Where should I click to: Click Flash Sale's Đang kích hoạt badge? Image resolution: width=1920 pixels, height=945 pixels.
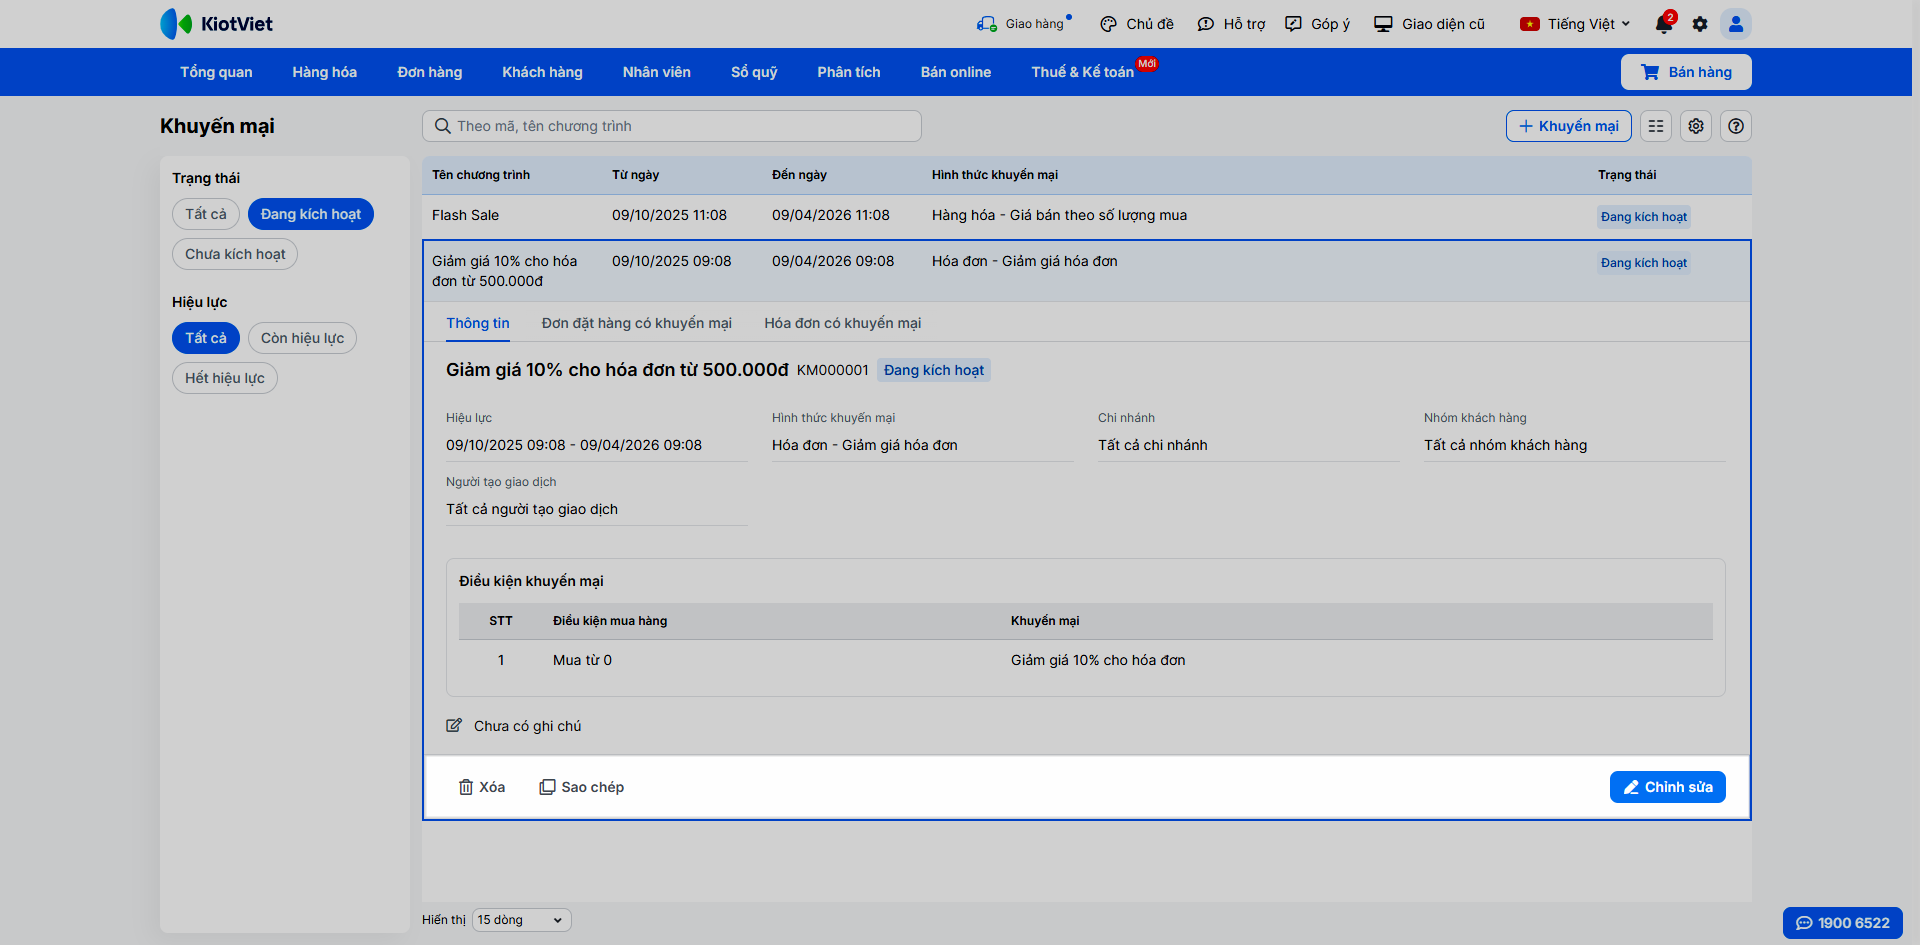pos(1644,217)
